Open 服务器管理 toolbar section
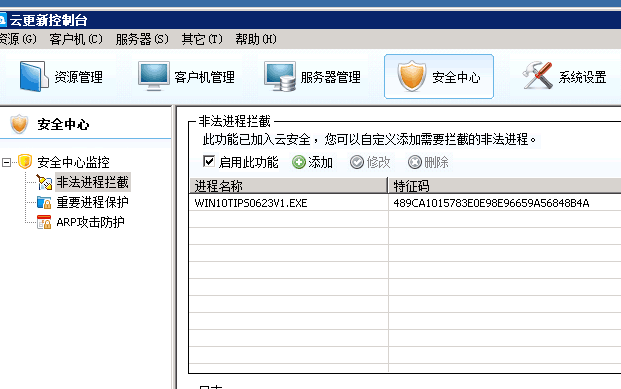 click(312, 76)
